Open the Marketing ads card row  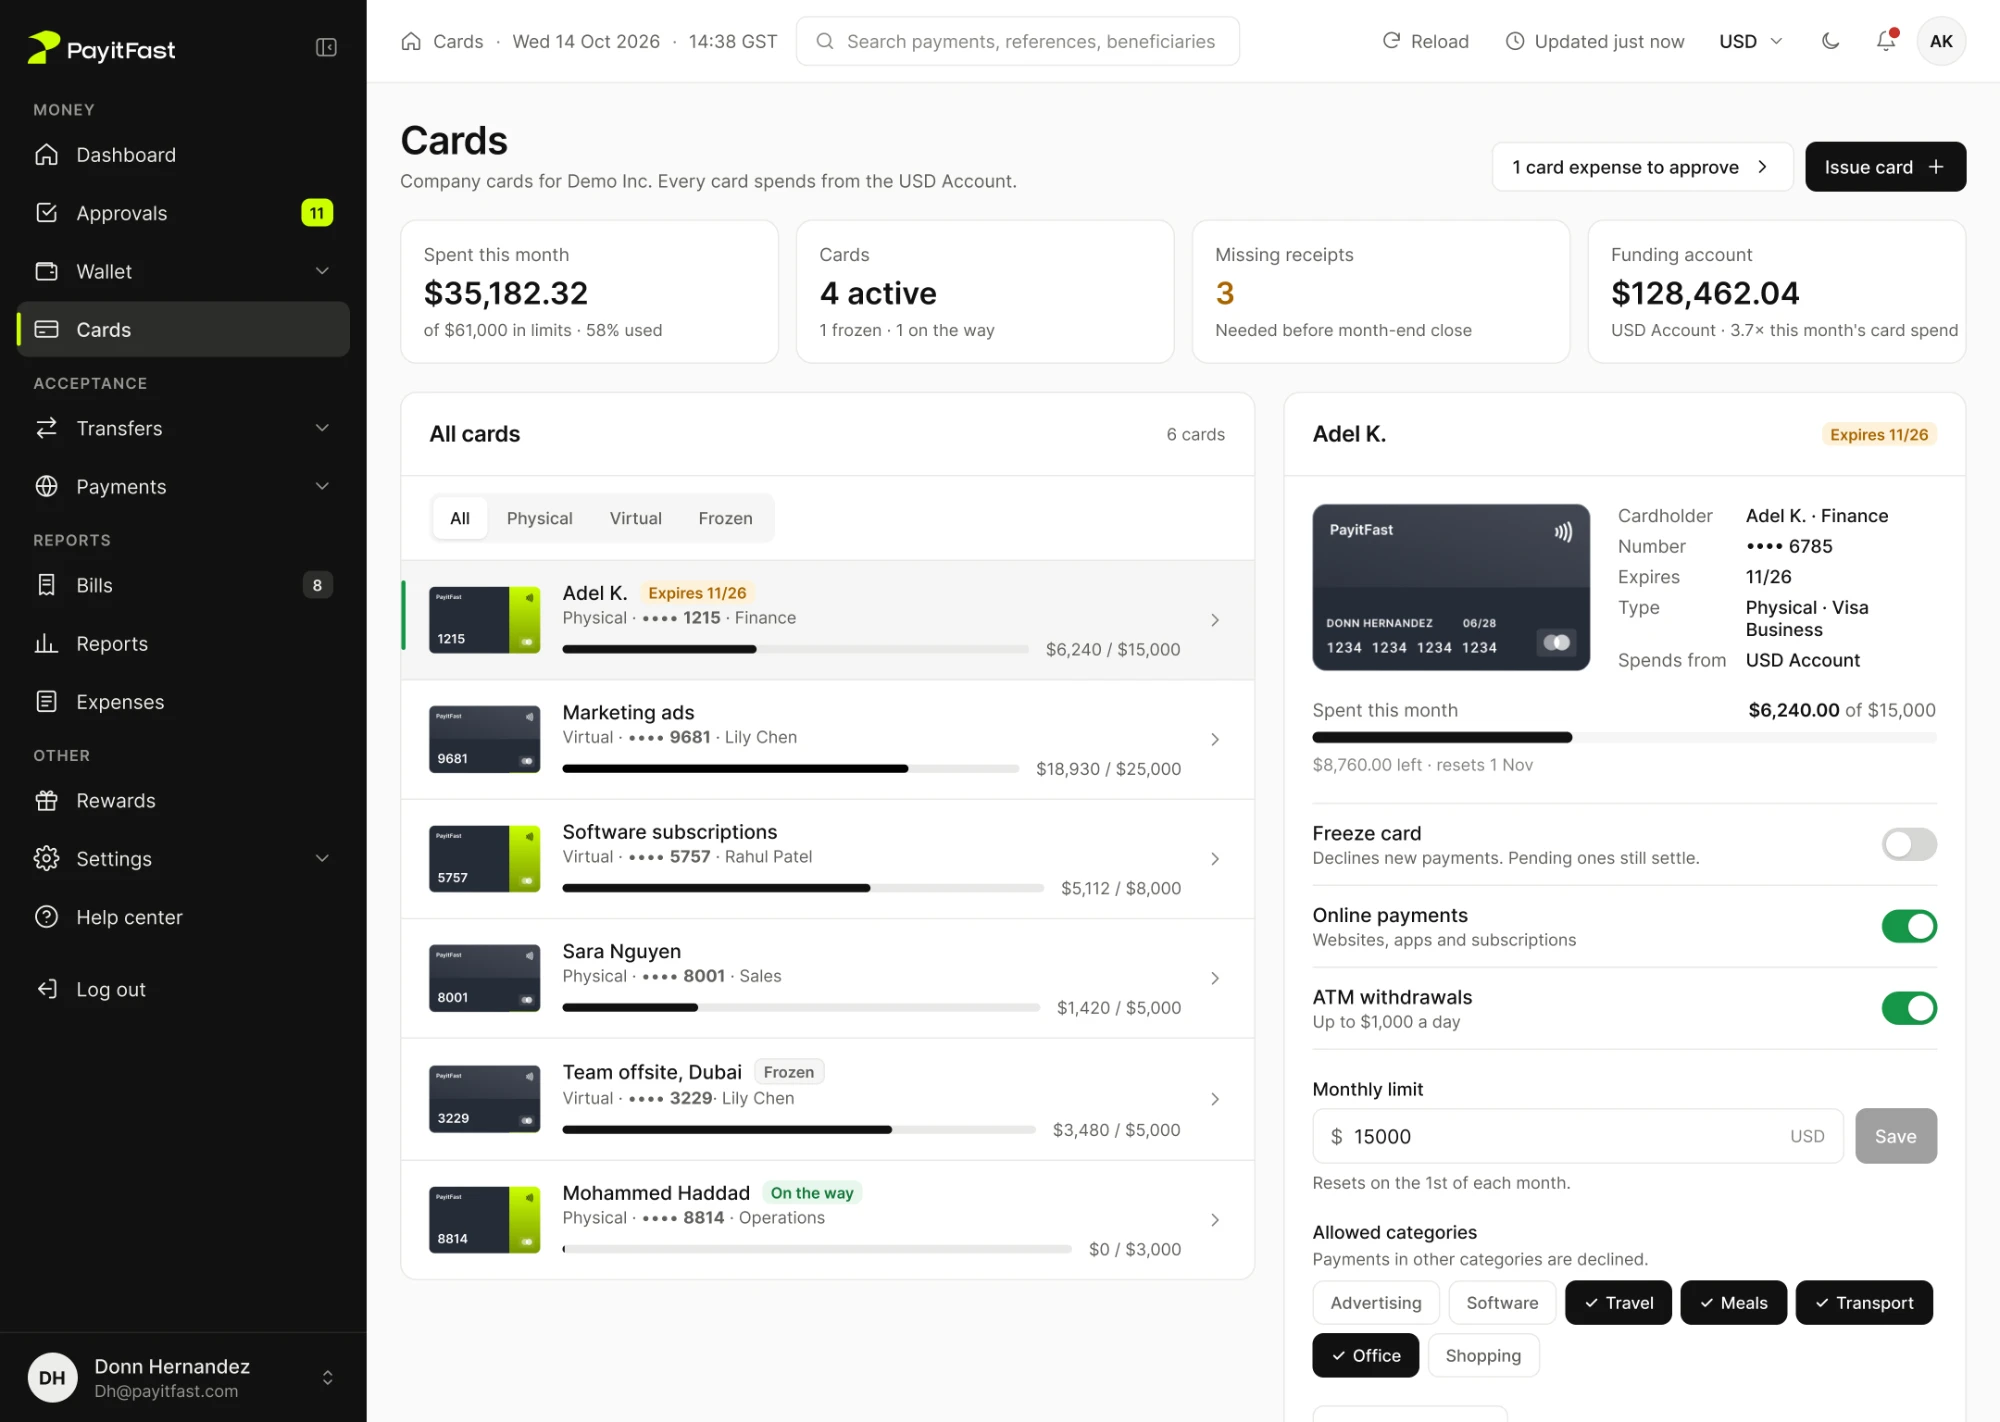click(x=827, y=740)
